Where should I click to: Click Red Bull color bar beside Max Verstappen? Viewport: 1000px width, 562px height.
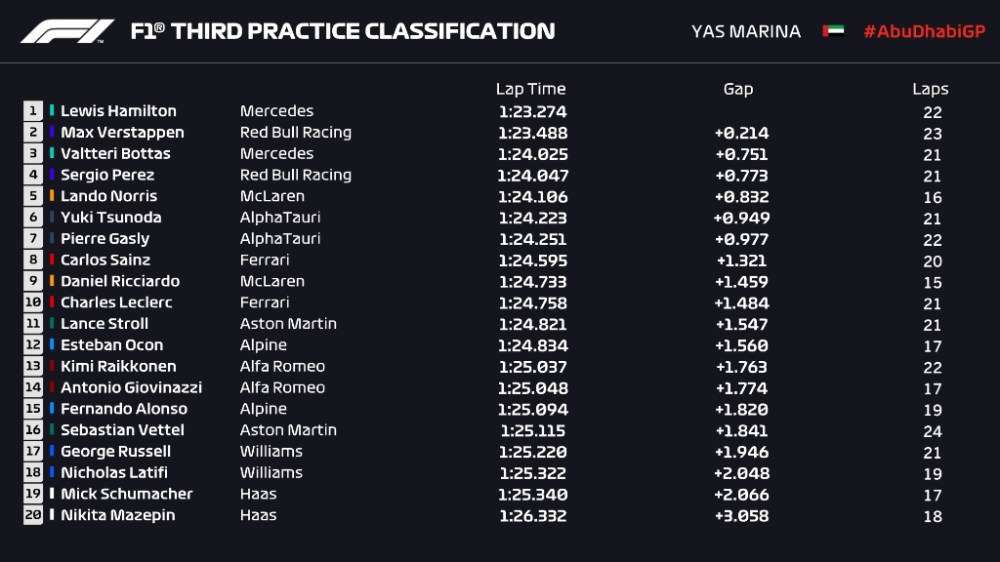click(x=52, y=132)
